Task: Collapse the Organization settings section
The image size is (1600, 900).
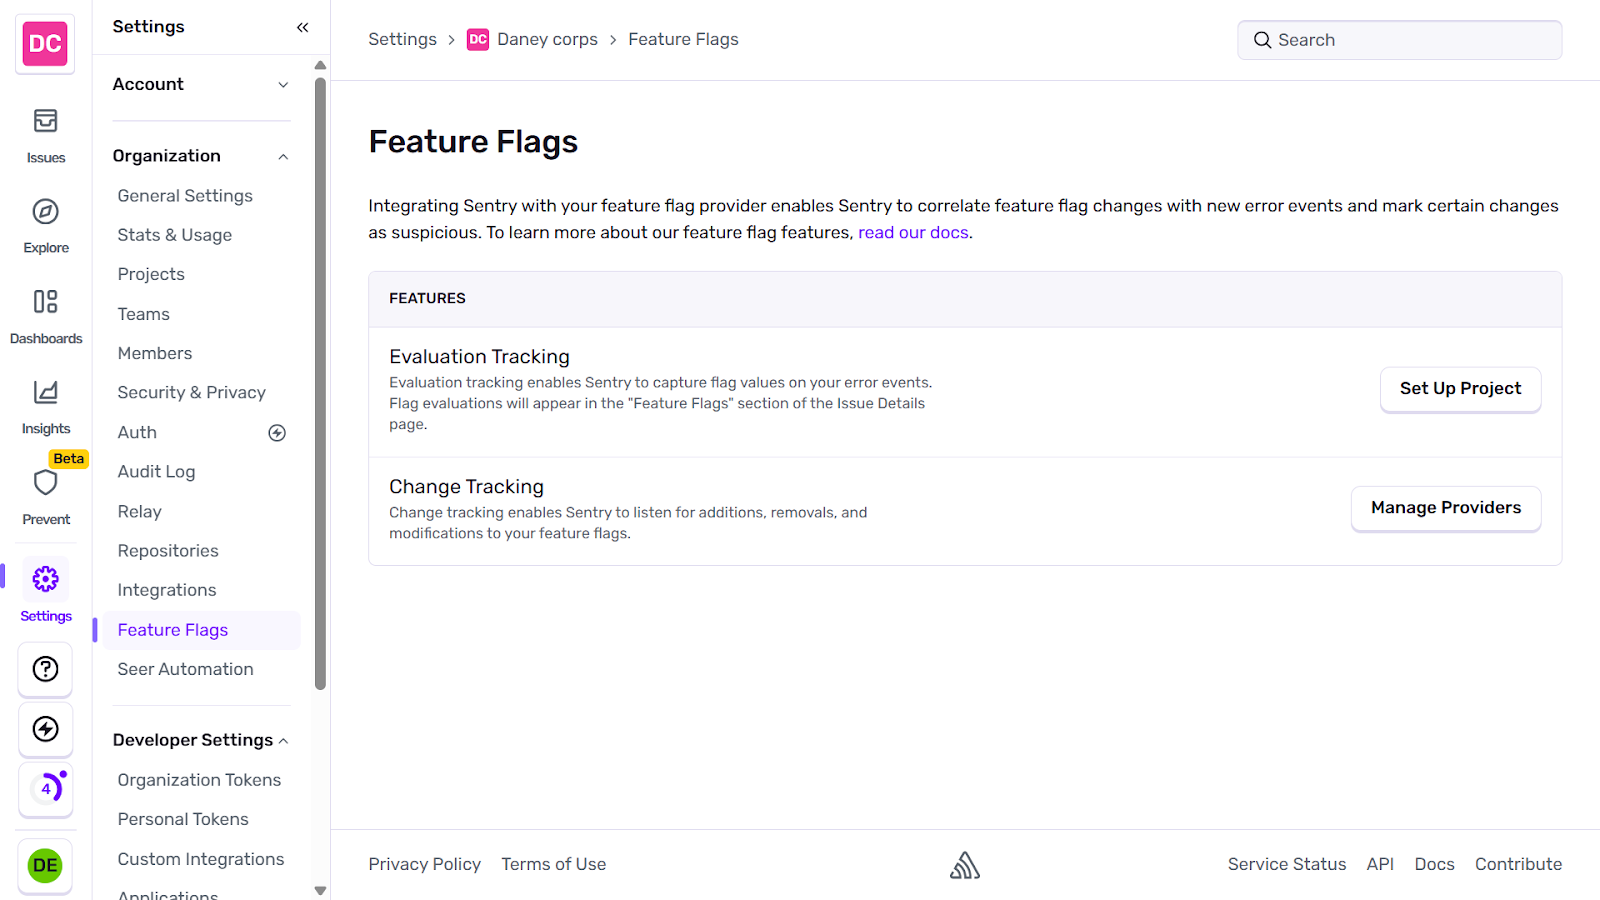Action: (283, 156)
